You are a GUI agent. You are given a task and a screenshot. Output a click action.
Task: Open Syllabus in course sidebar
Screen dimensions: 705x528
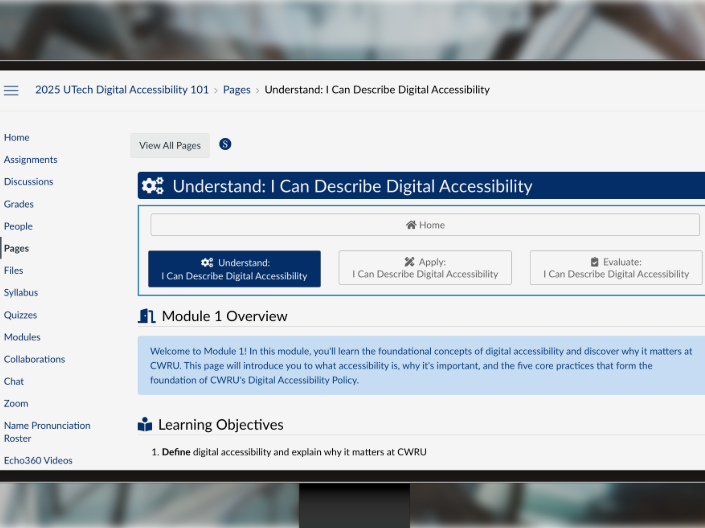[x=21, y=292]
